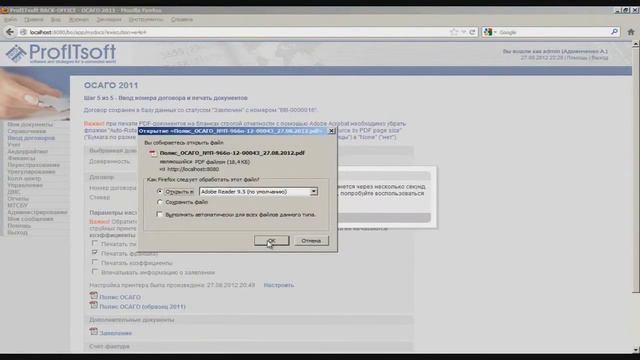640x360 pixels.
Task: Click the ProfITsoft logo
Action: 61,53
